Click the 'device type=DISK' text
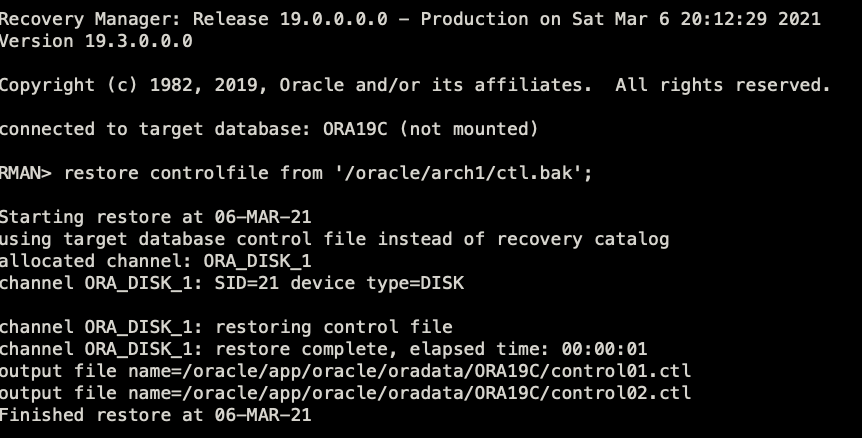The width and height of the screenshot is (862, 438). point(377,283)
